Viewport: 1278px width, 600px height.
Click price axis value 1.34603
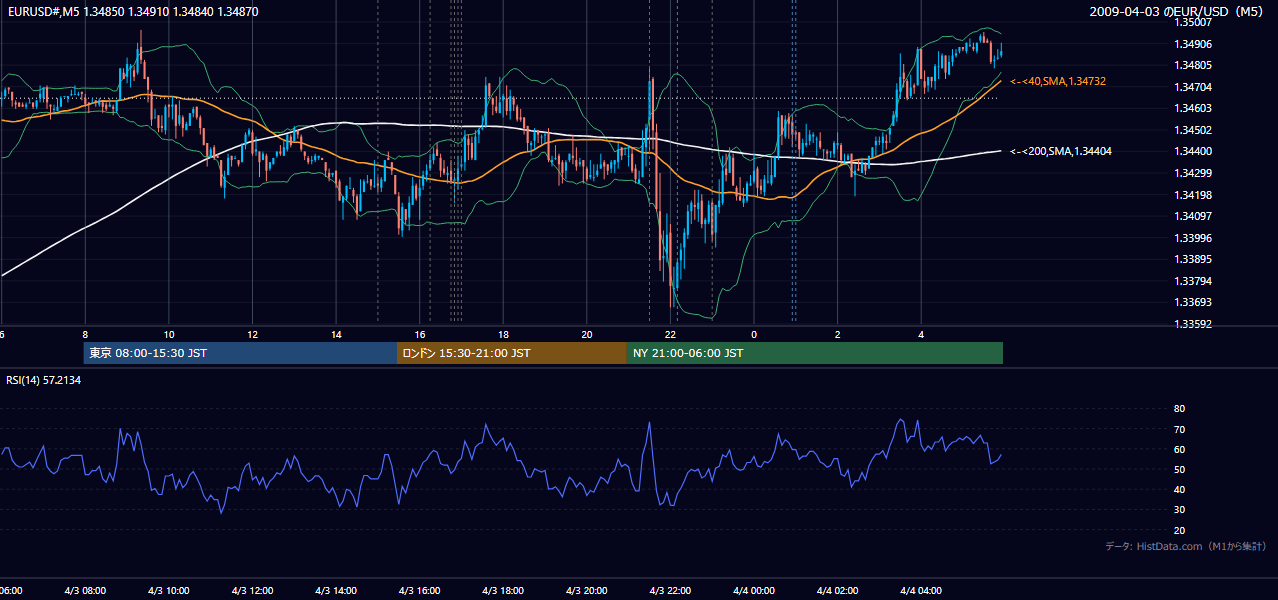1193,108
